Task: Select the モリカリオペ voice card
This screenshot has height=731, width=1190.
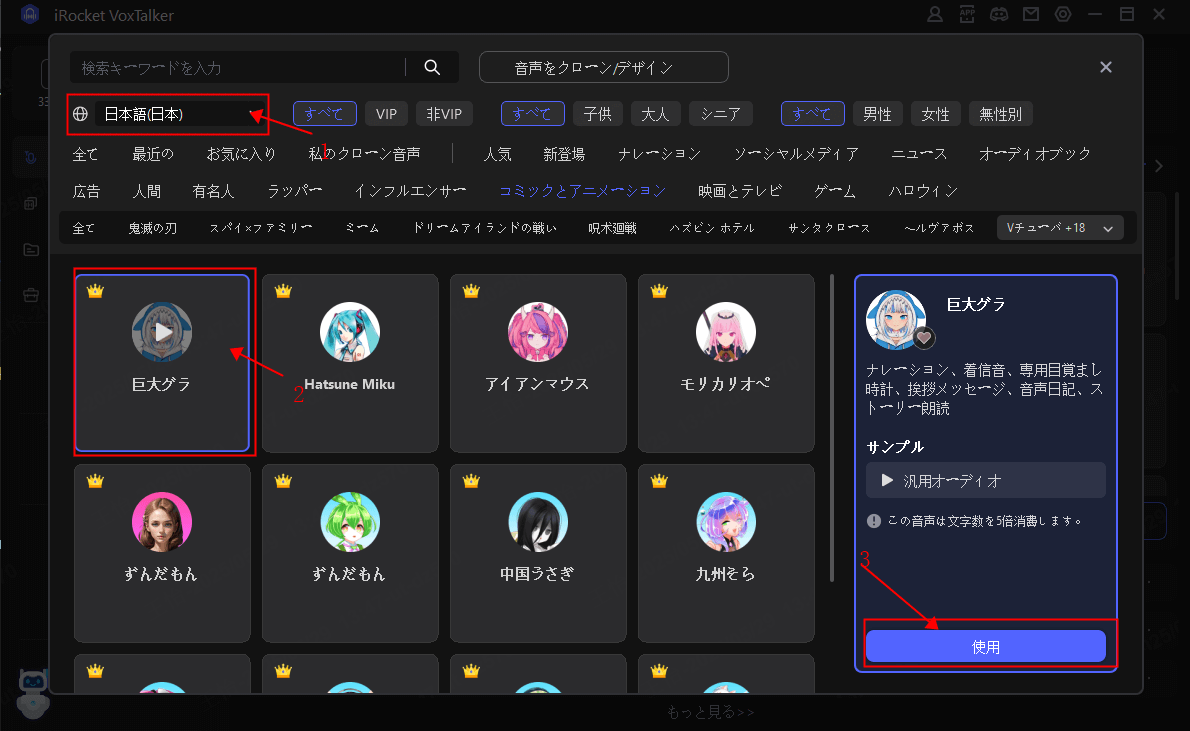Action: [x=726, y=363]
